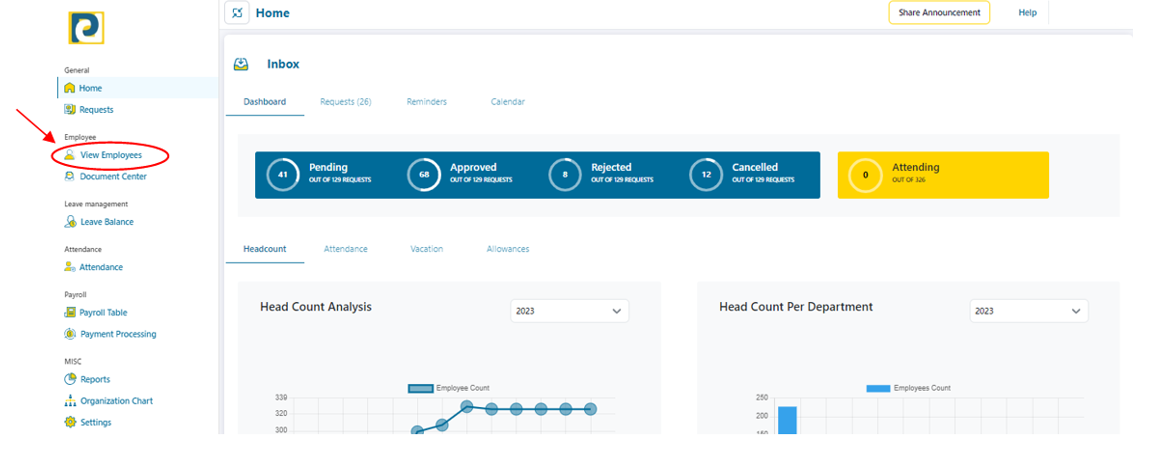Toggle Employees Count legend in department chart

(878, 388)
